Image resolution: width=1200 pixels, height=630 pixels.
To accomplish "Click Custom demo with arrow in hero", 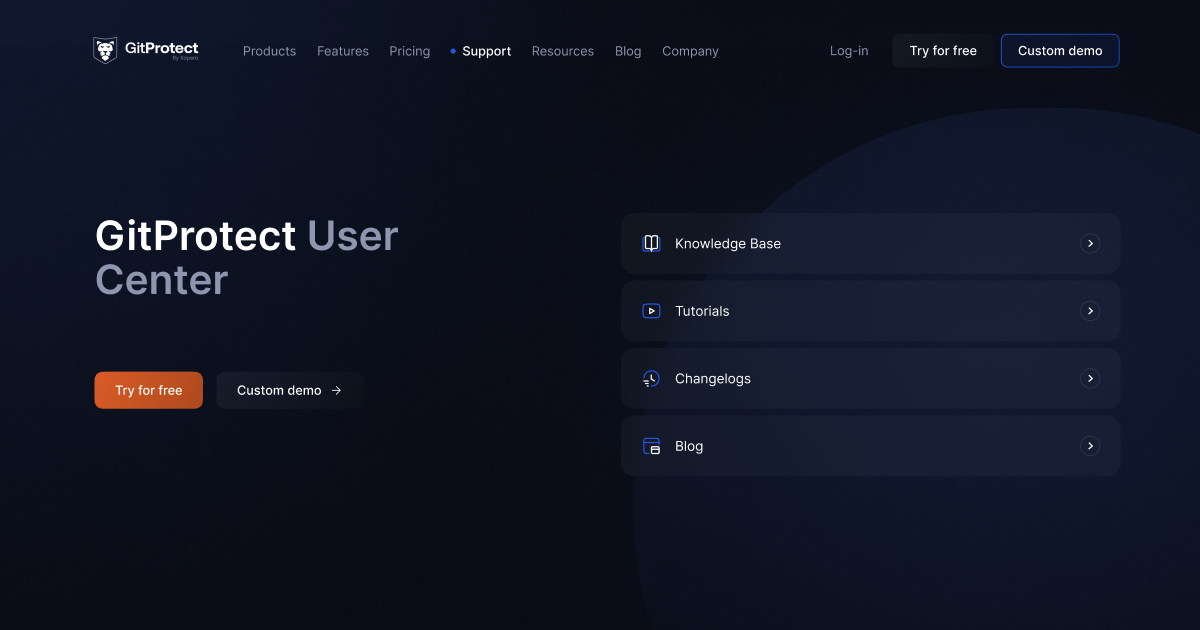I will 289,390.
